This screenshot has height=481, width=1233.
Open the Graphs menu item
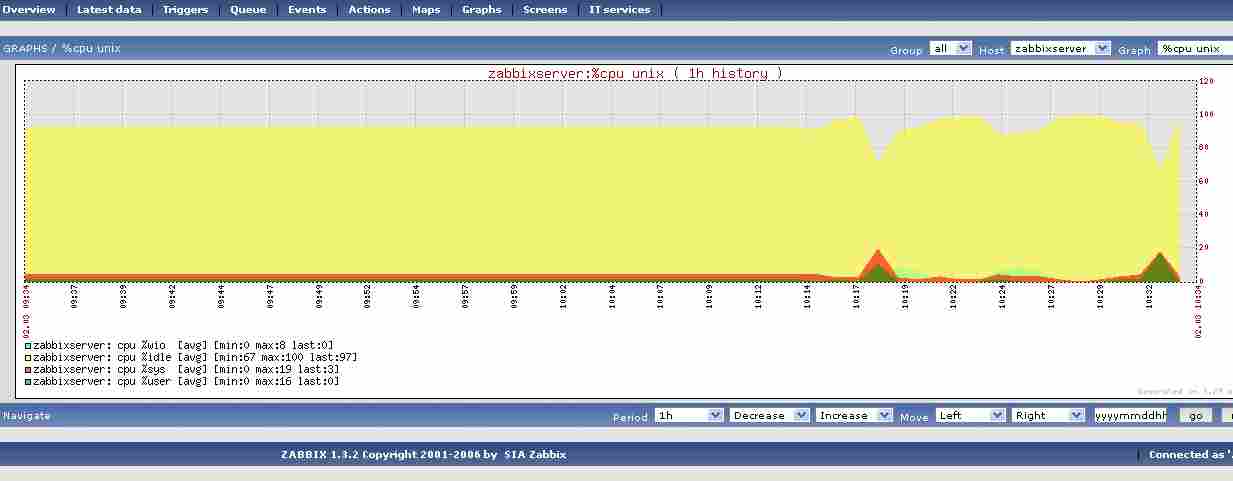click(481, 10)
